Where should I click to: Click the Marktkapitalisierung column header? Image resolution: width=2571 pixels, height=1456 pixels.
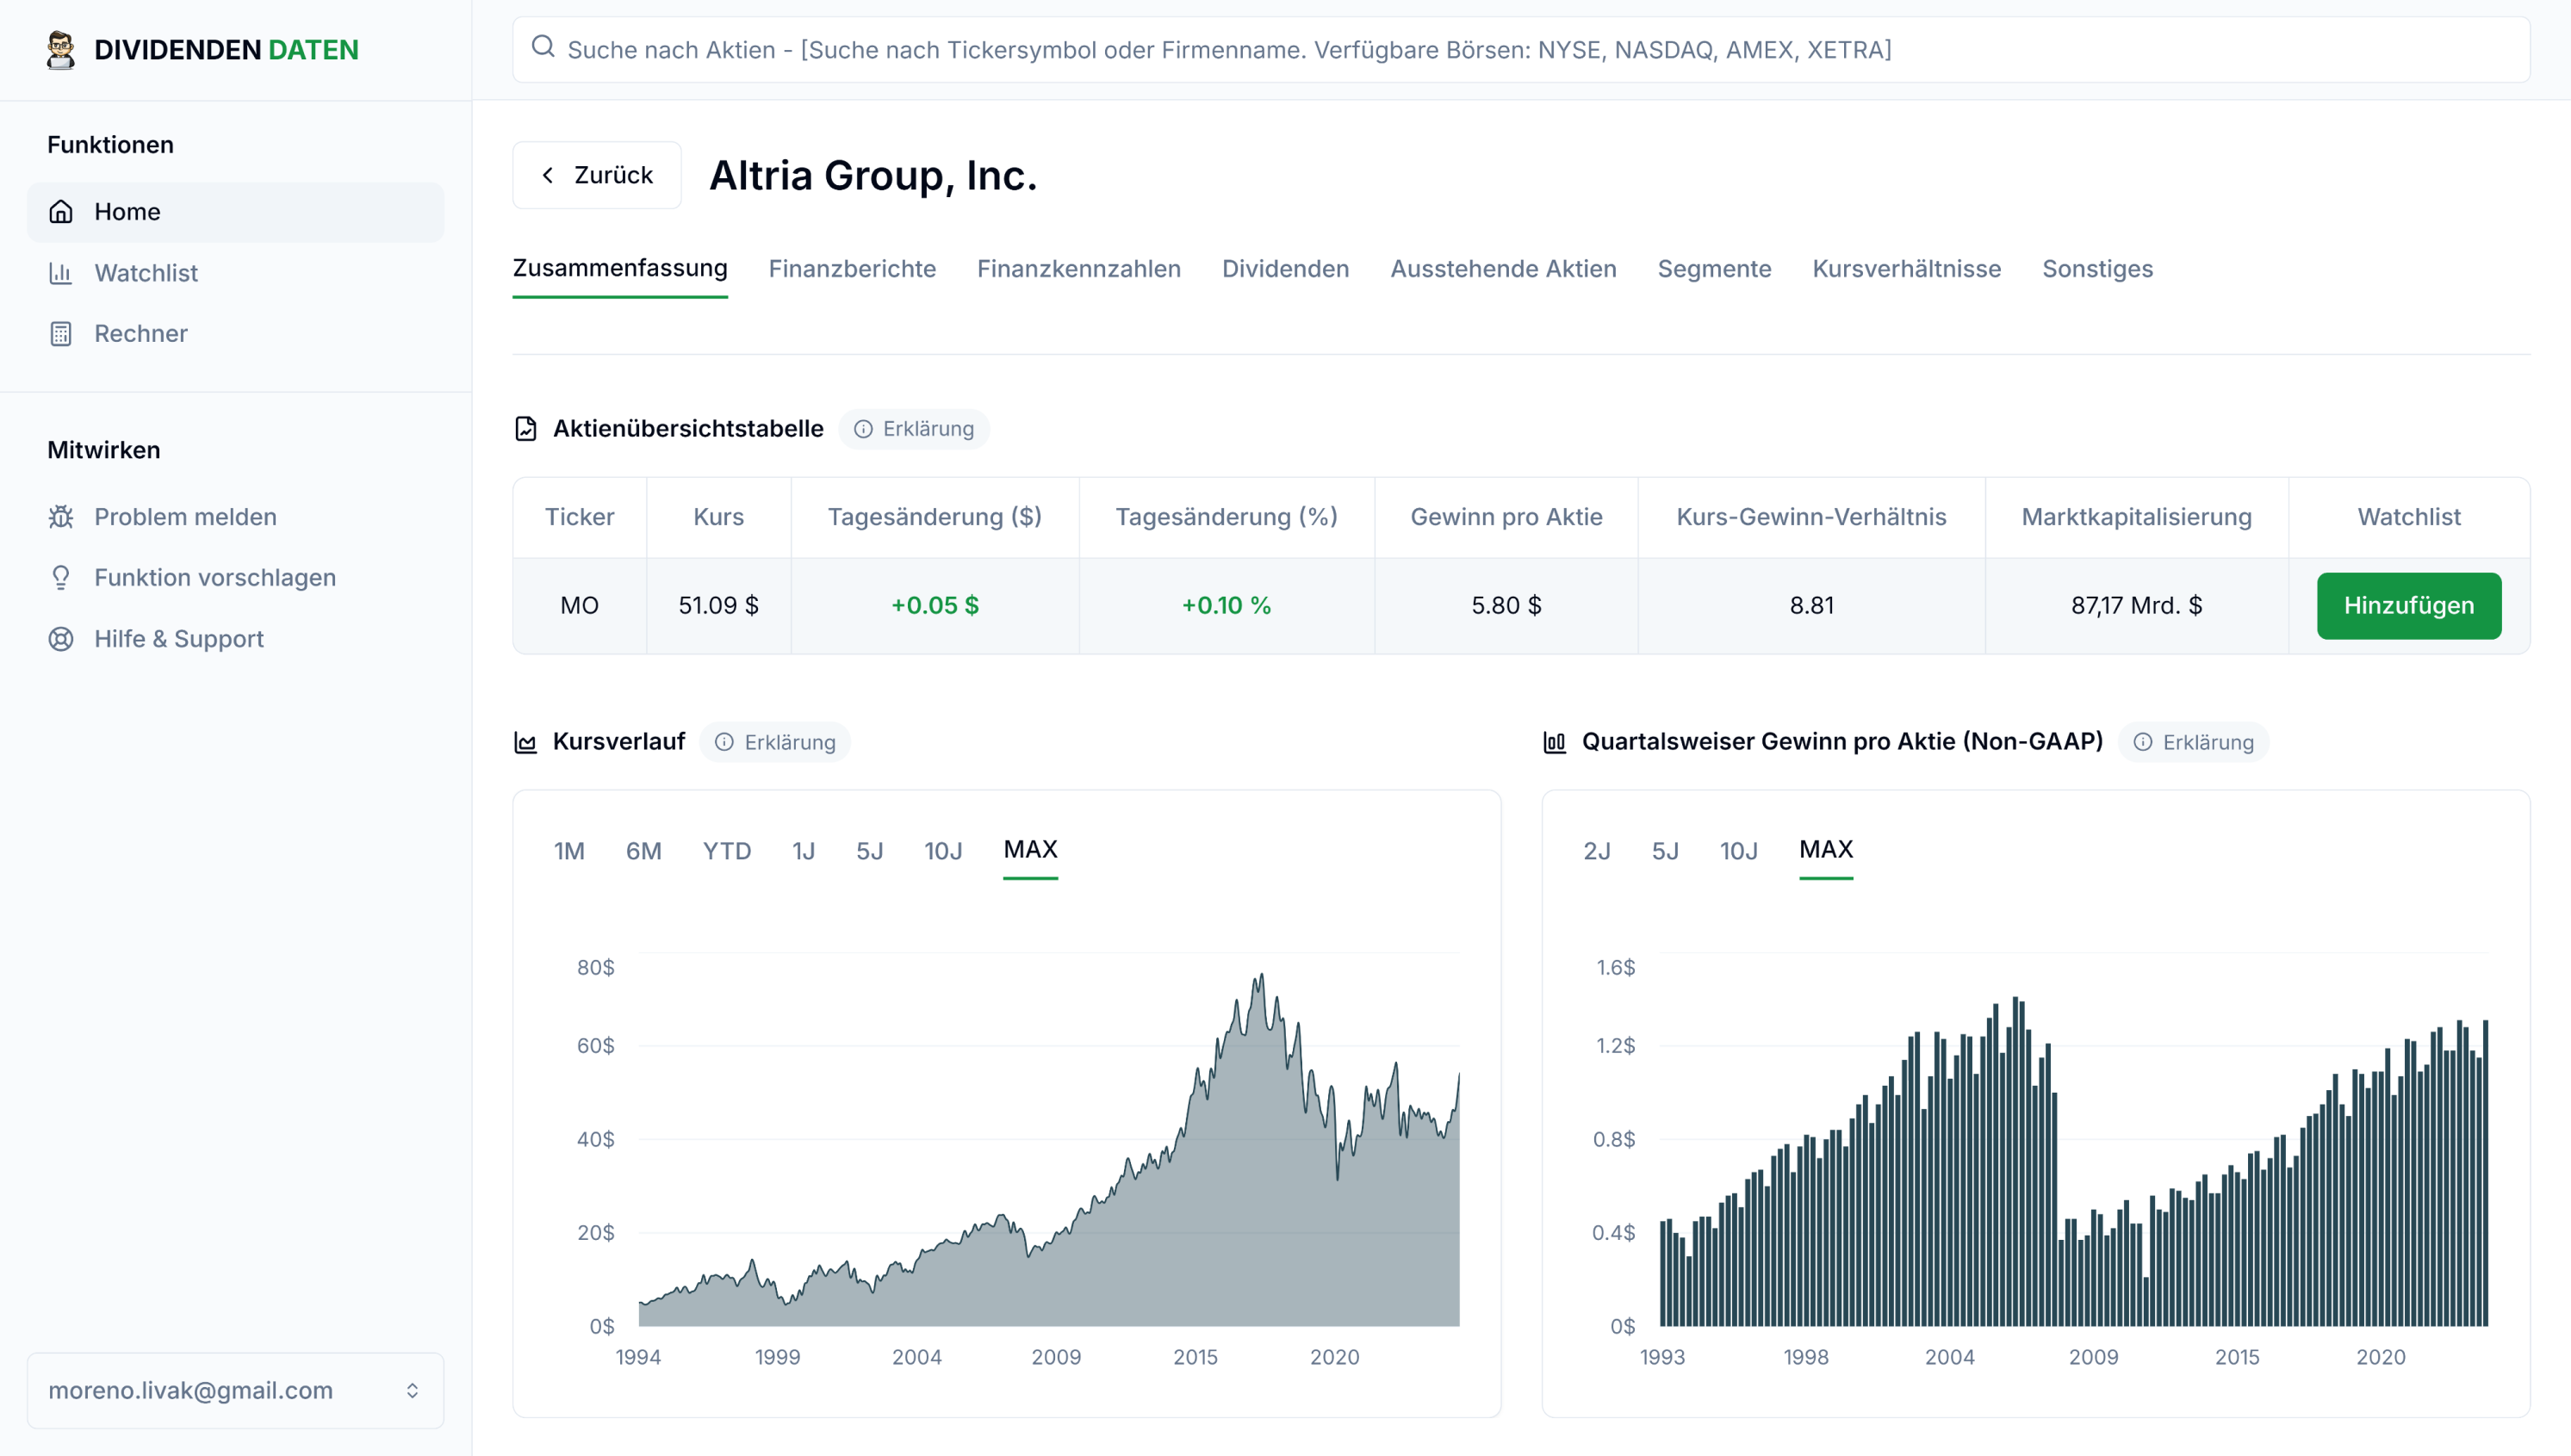(2136, 517)
